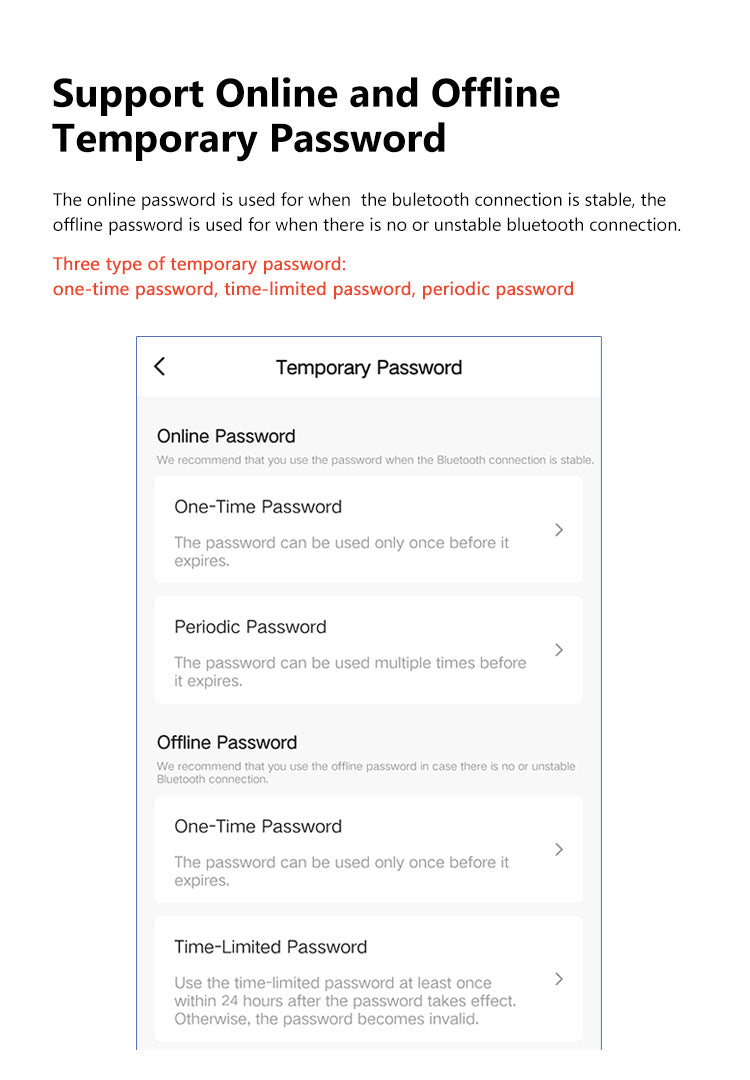750x1080 pixels.
Task: Click the Offline Password section header
Action: (x=227, y=742)
